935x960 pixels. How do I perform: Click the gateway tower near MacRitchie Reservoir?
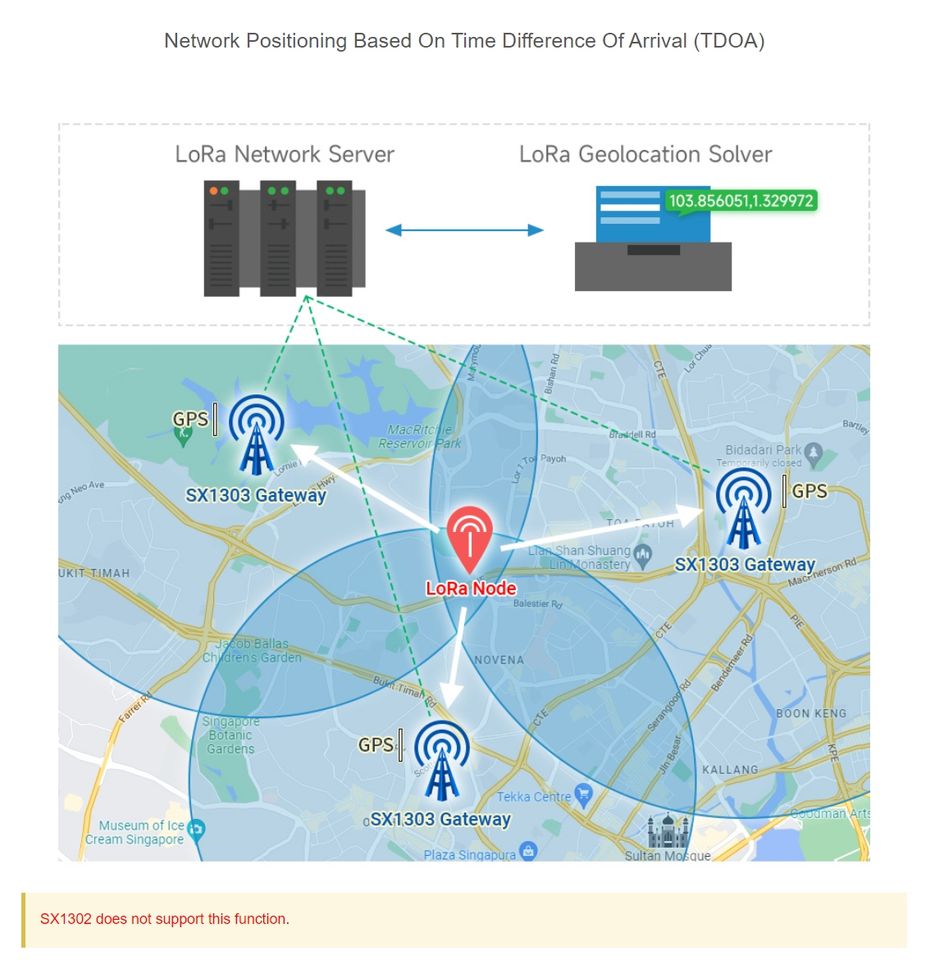point(257,435)
